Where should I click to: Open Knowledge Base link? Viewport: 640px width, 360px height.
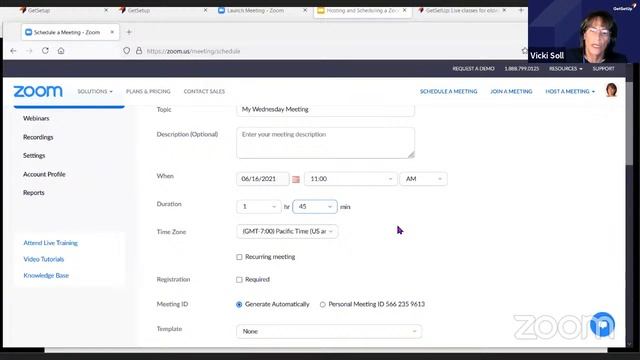pos(46,276)
